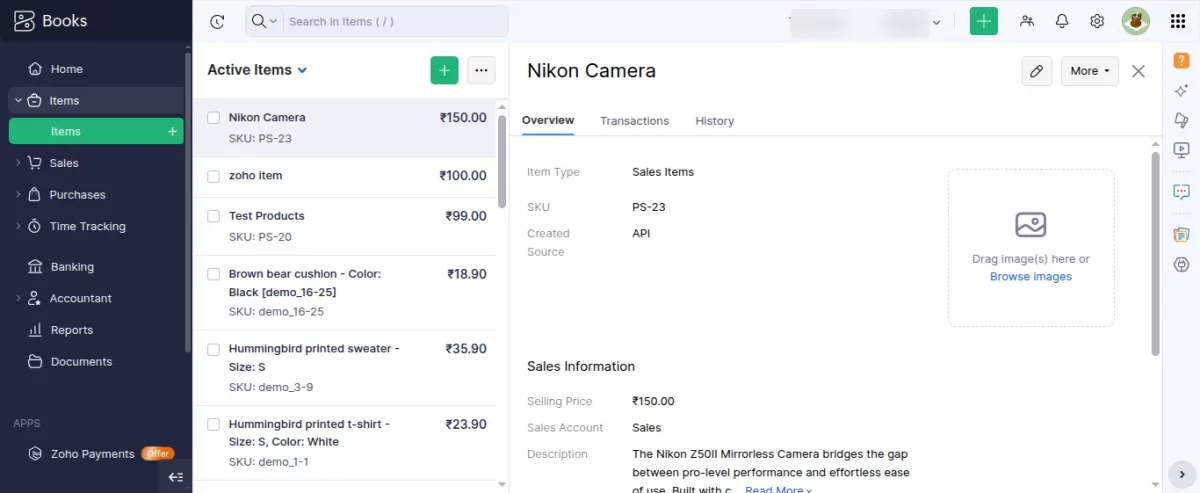Open list options ellipsis menu
Viewport: 1200px width, 493px height.
click(481, 70)
